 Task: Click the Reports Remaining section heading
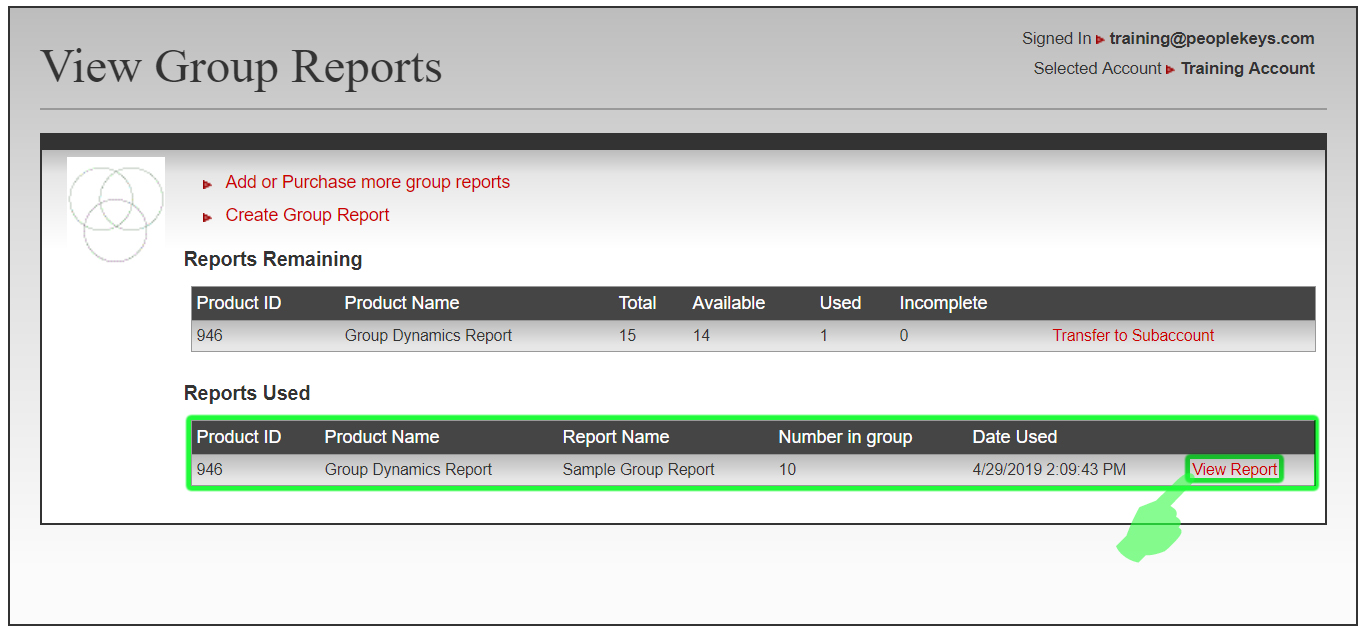click(272, 259)
